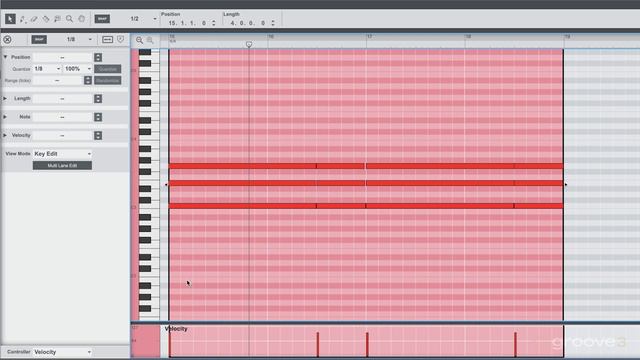
Task: Open the Controller Velocity dropdown
Action: (x=62, y=352)
